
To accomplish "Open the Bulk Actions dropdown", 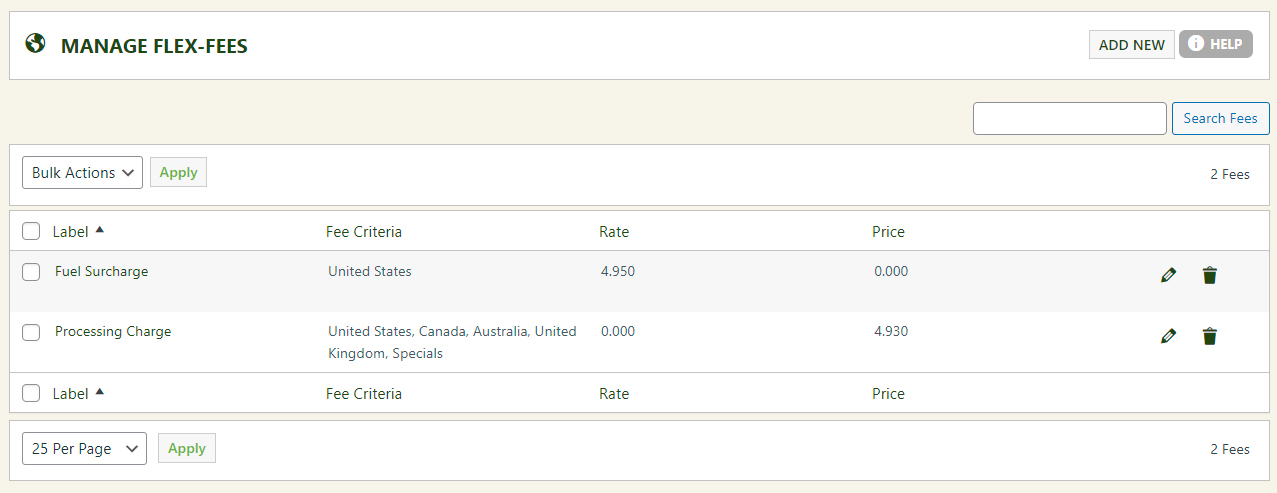I will [x=82, y=173].
